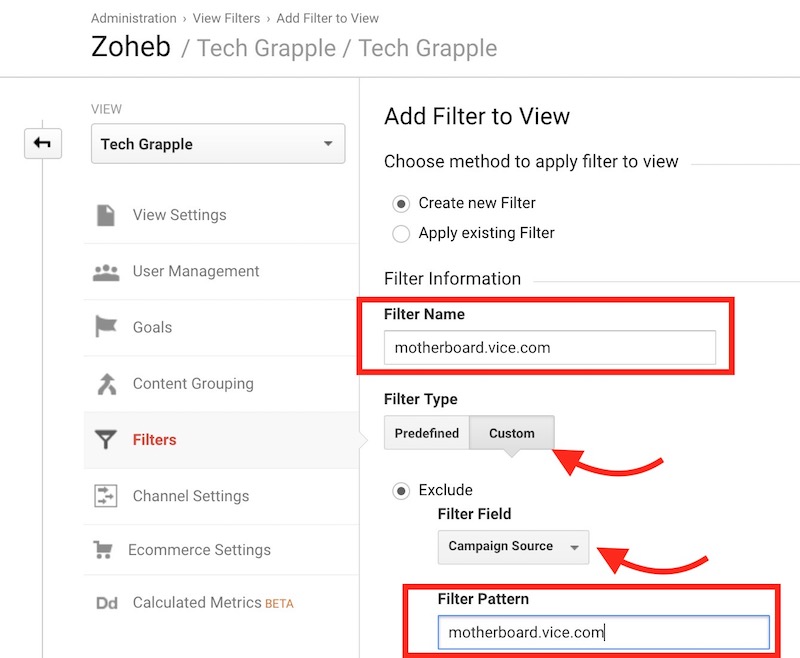
Task: Open View Filters breadcrumb link
Action: point(226,18)
